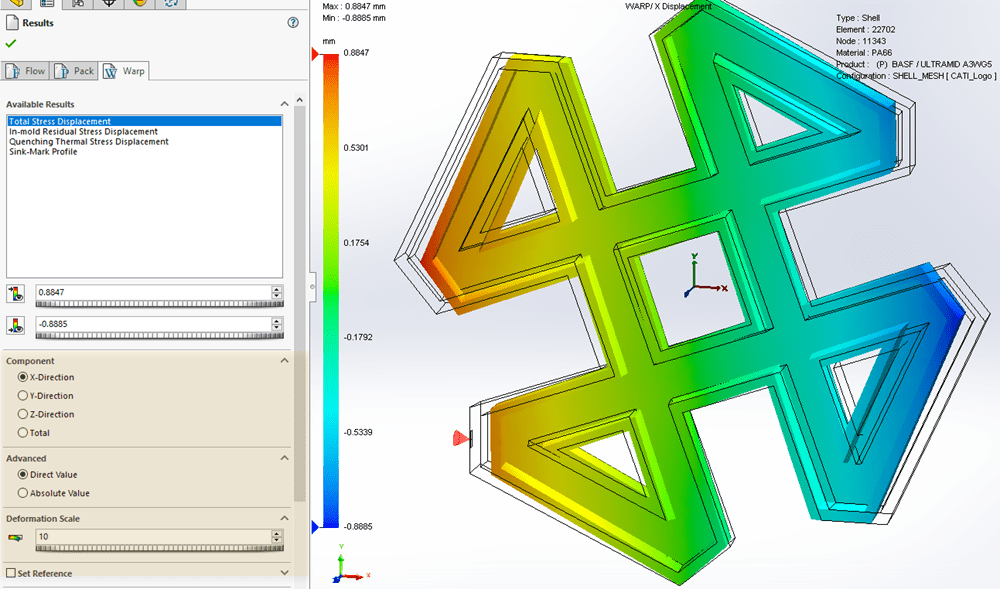Screen dimensions: 1000x589
Task: Expand the Set Reference section chevron
Action: 284,573
